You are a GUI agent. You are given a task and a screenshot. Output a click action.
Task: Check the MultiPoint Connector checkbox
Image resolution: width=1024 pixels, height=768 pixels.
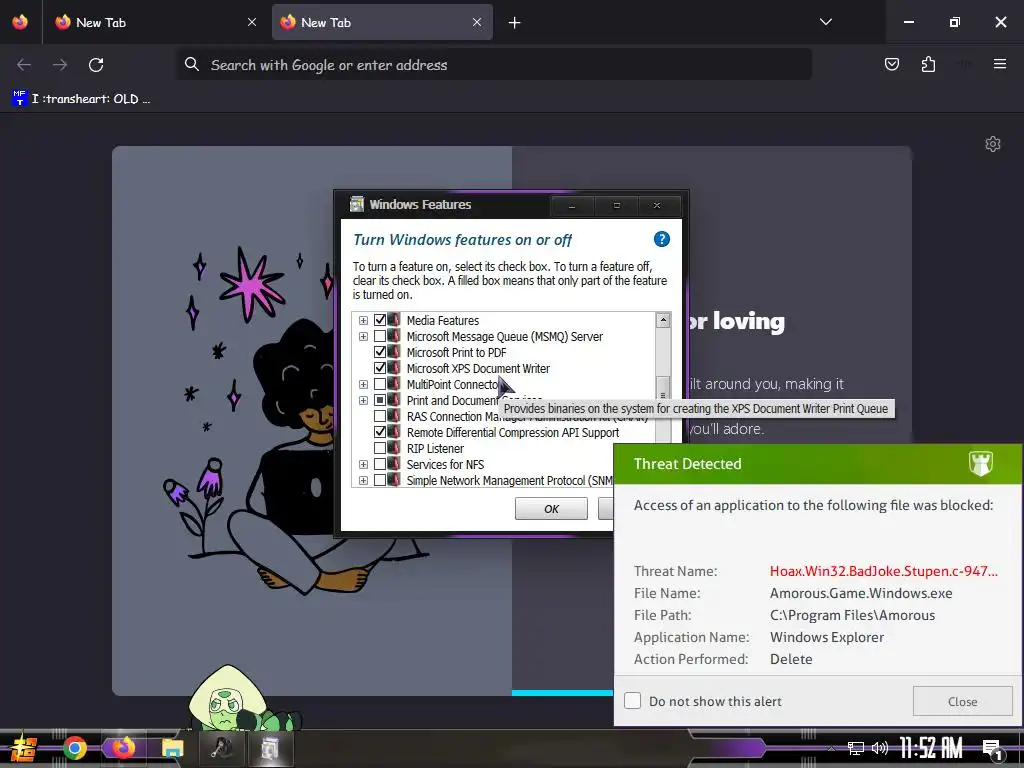tap(380, 384)
